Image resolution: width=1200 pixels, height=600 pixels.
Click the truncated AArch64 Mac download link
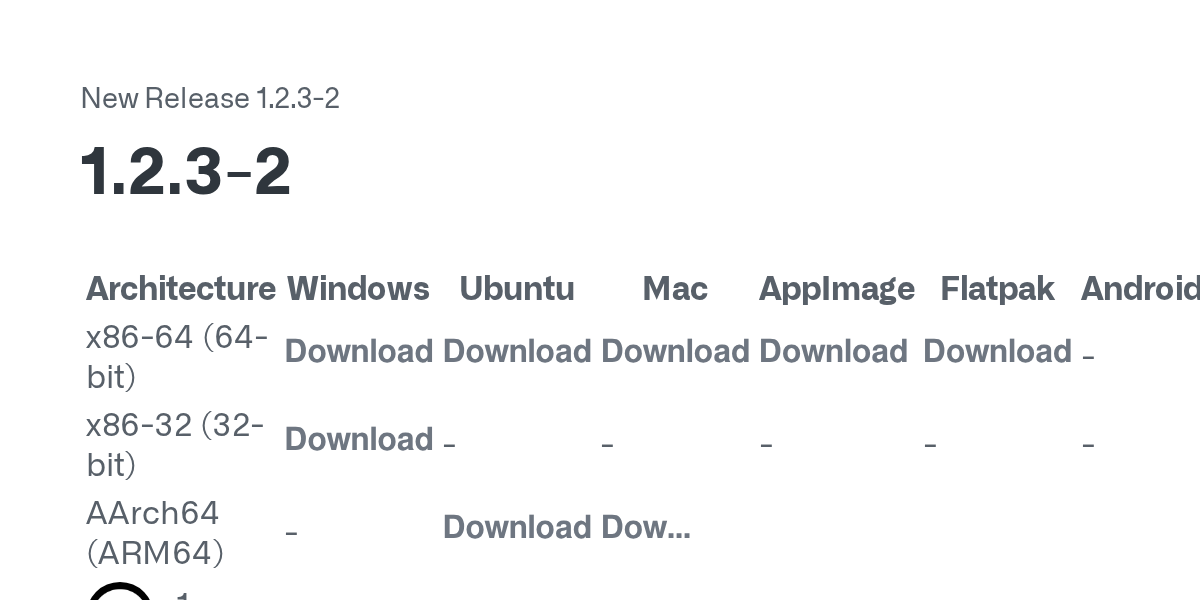pos(645,528)
